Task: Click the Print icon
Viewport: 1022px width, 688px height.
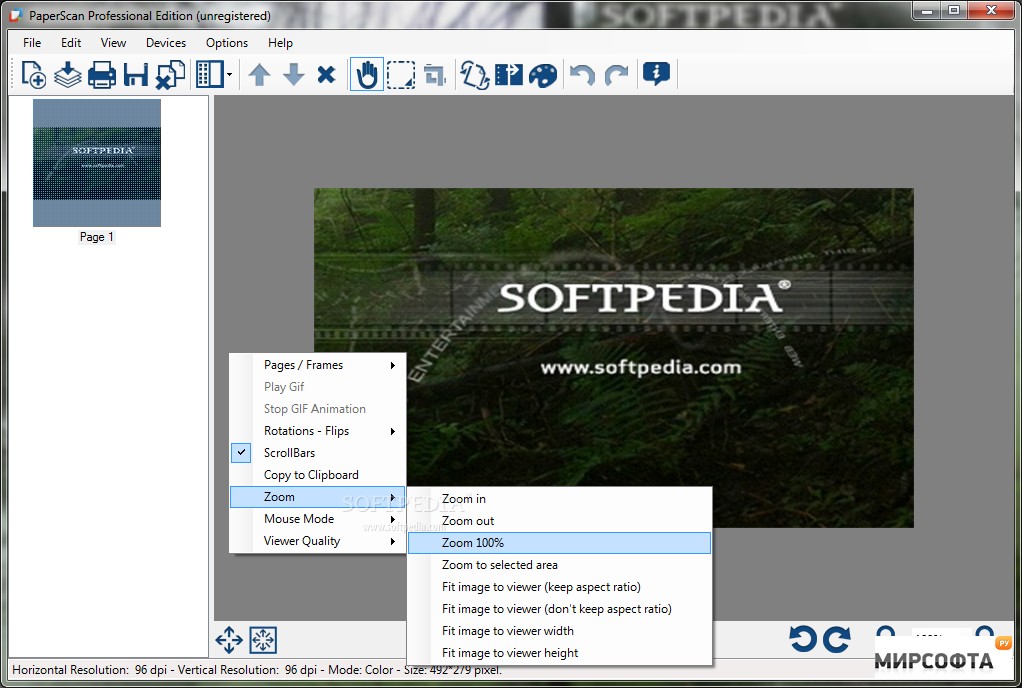Action: (x=101, y=73)
